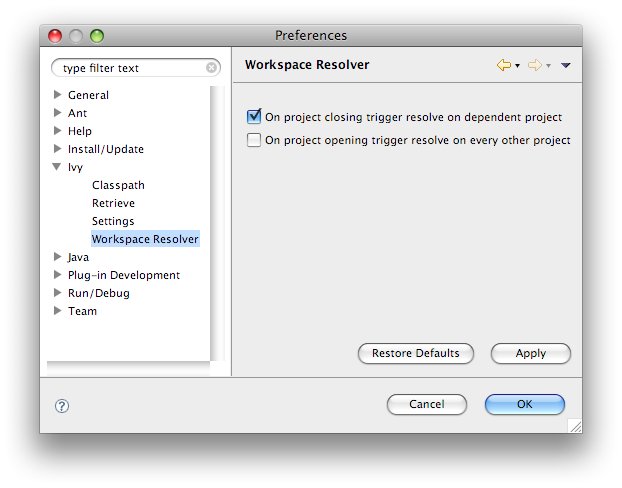Select Settings under Ivy
Screen dimensions: 622x488
pyautogui.click(x=113, y=221)
